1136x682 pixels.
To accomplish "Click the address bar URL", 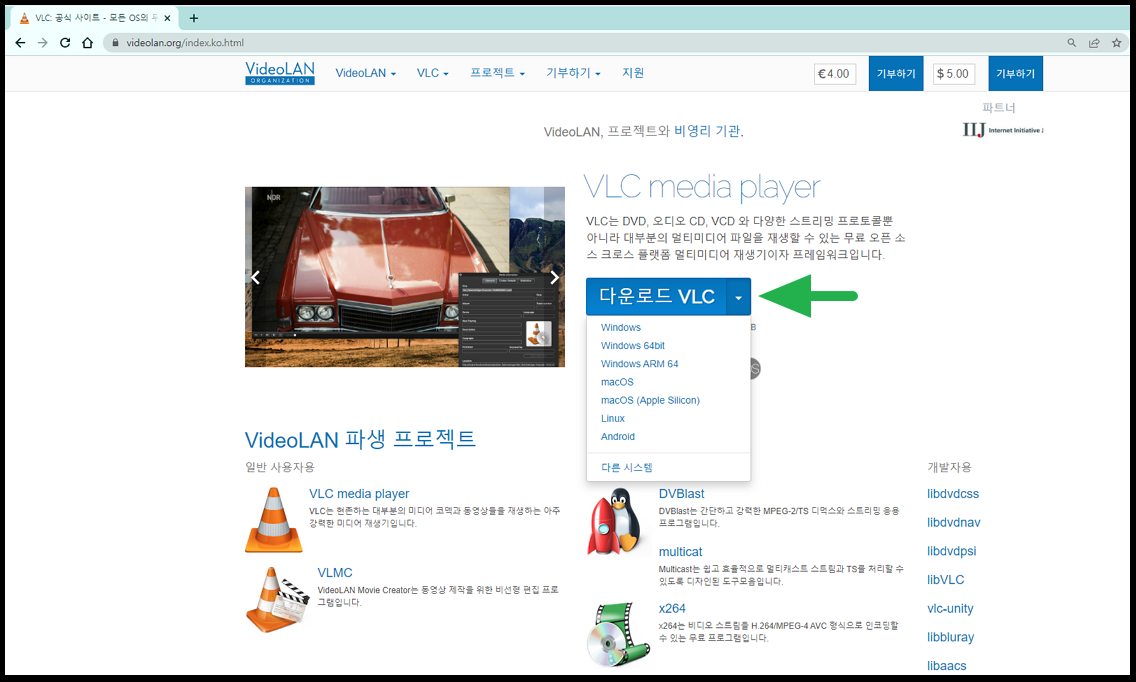I will point(185,43).
